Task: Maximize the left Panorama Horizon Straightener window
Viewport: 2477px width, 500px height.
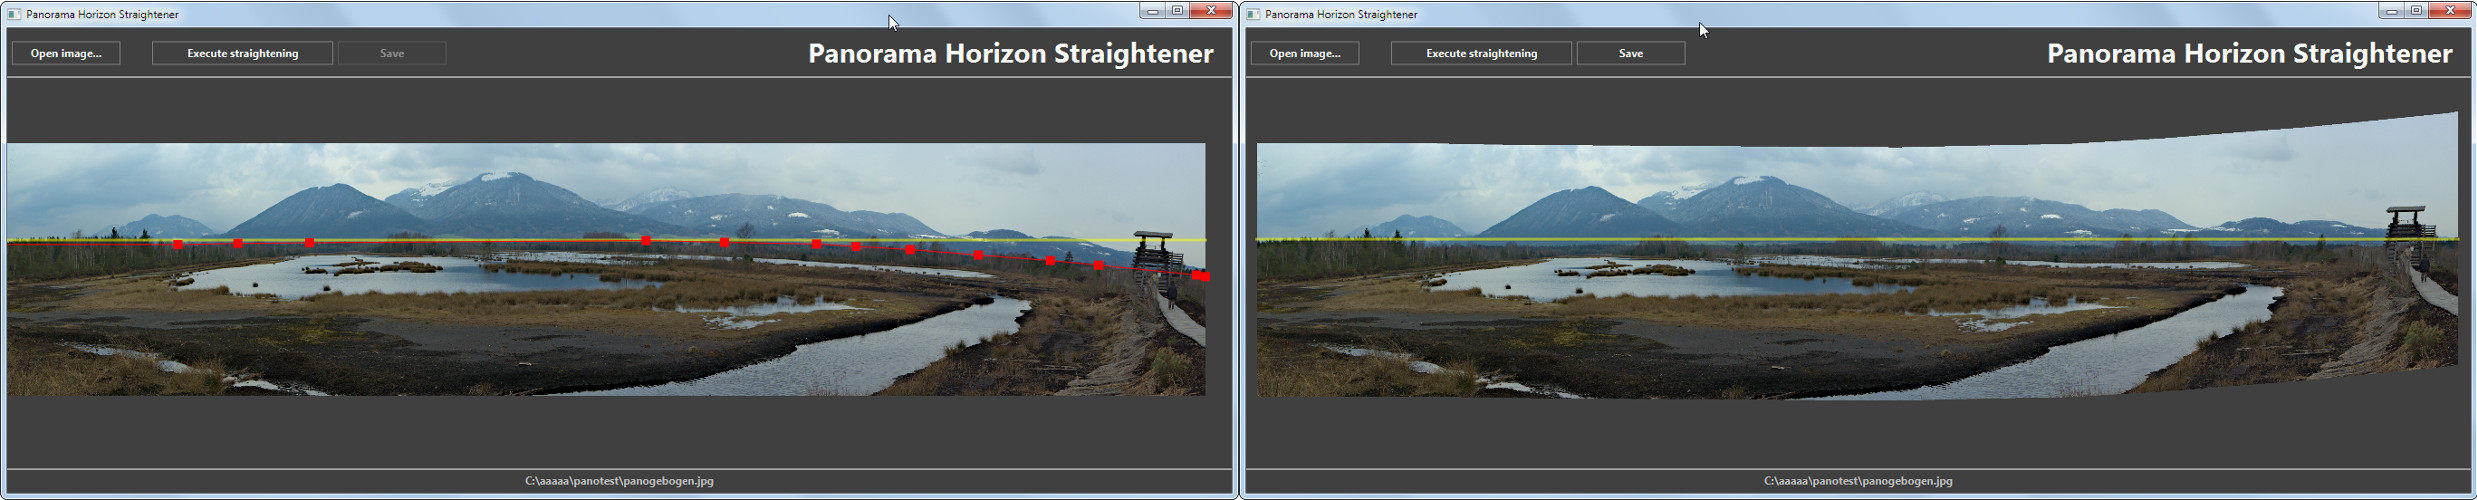Action: 1178,11
